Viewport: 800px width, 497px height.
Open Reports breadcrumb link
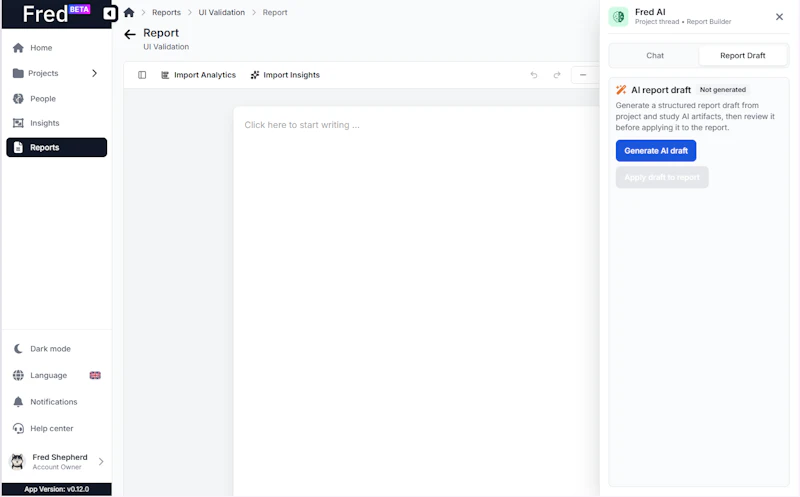click(x=166, y=12)
